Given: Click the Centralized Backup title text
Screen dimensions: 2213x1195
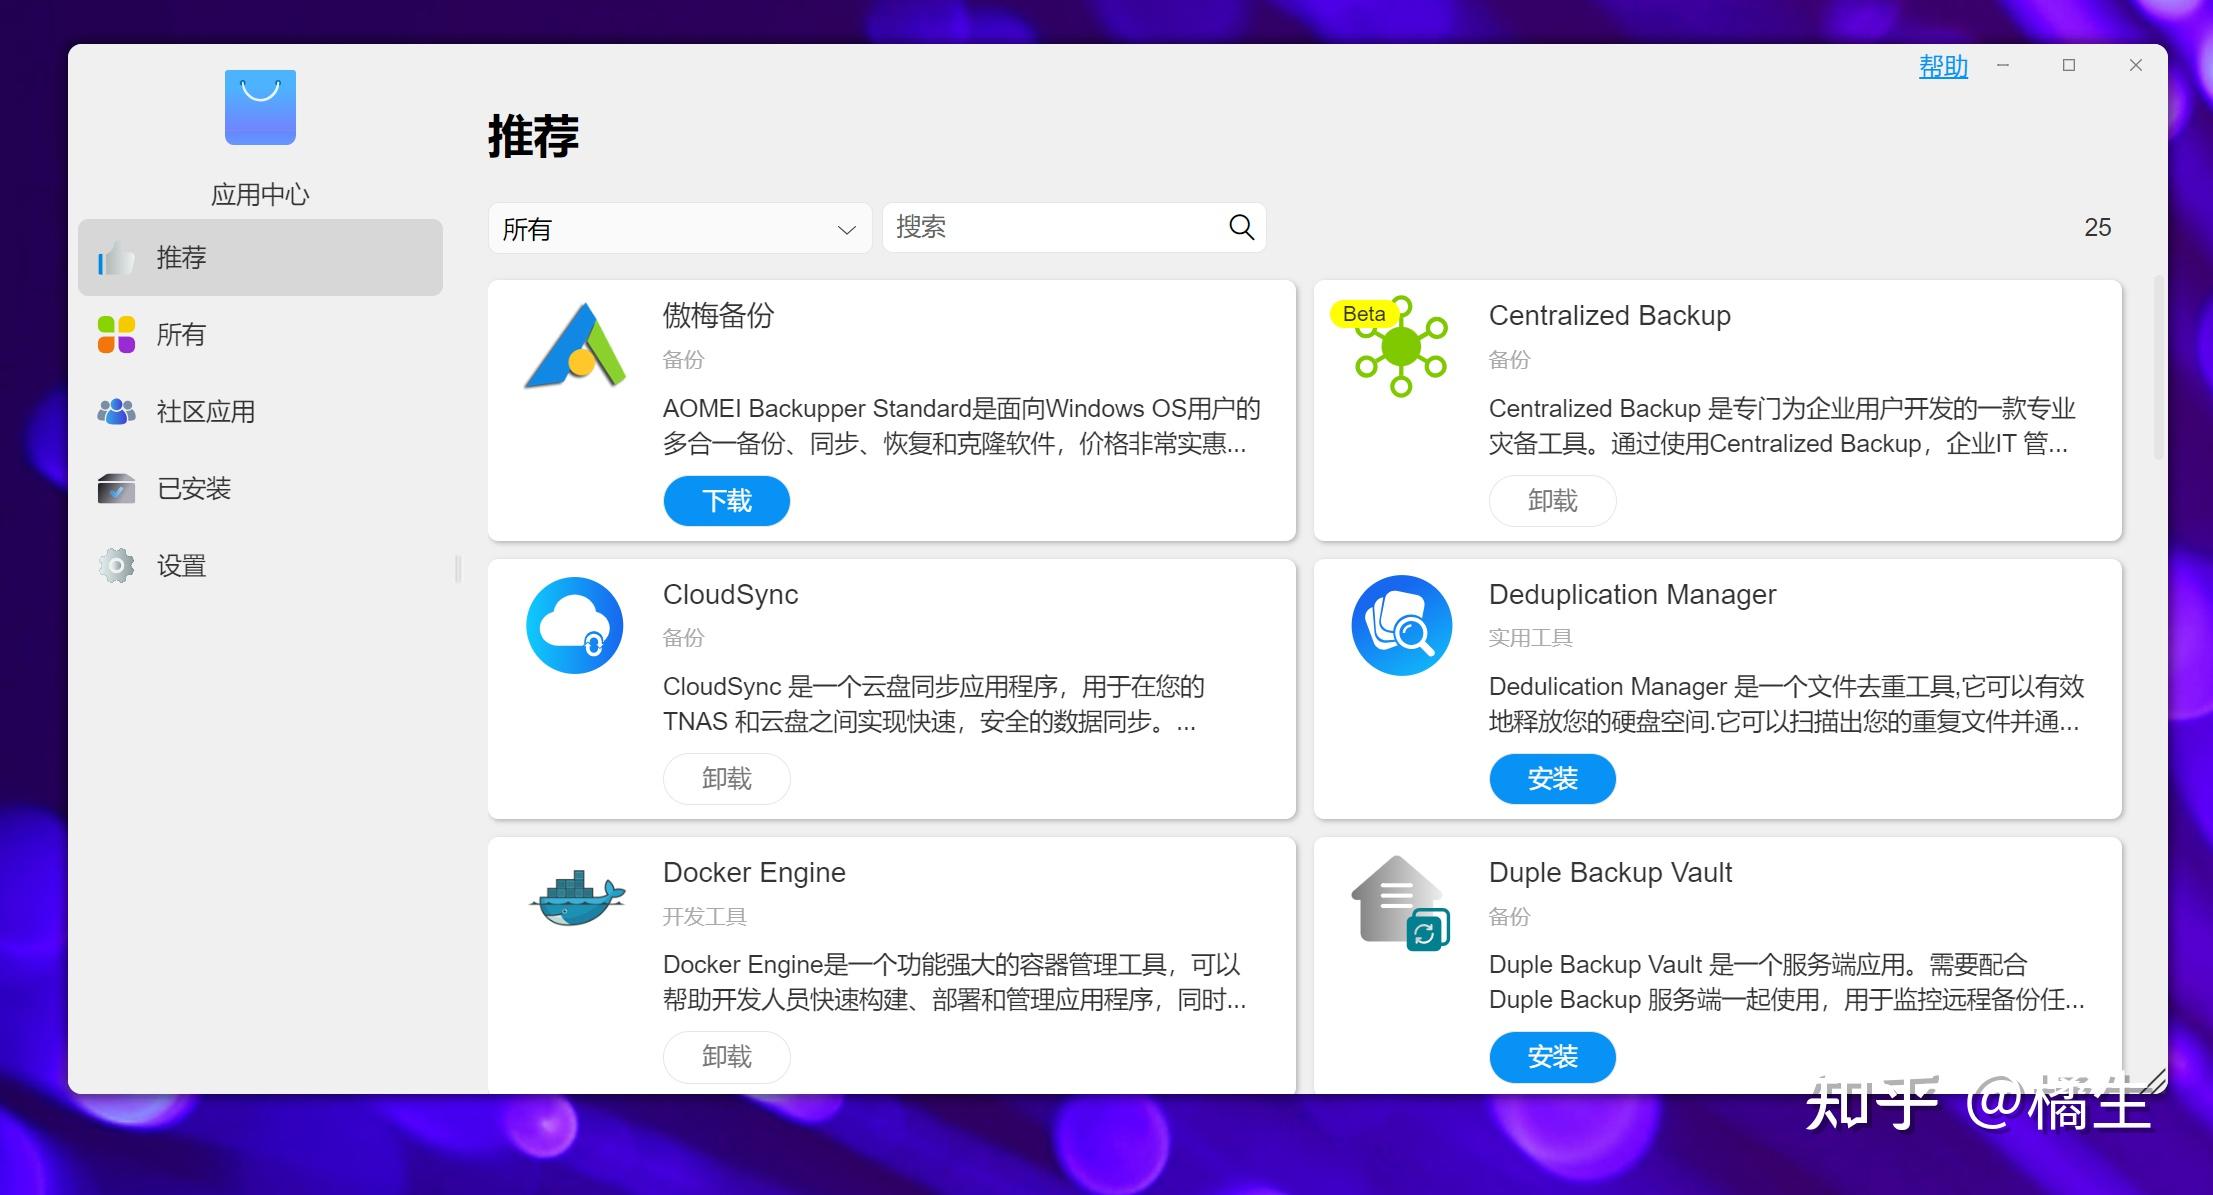Looking at the screenshot, I should [1609, 316].
